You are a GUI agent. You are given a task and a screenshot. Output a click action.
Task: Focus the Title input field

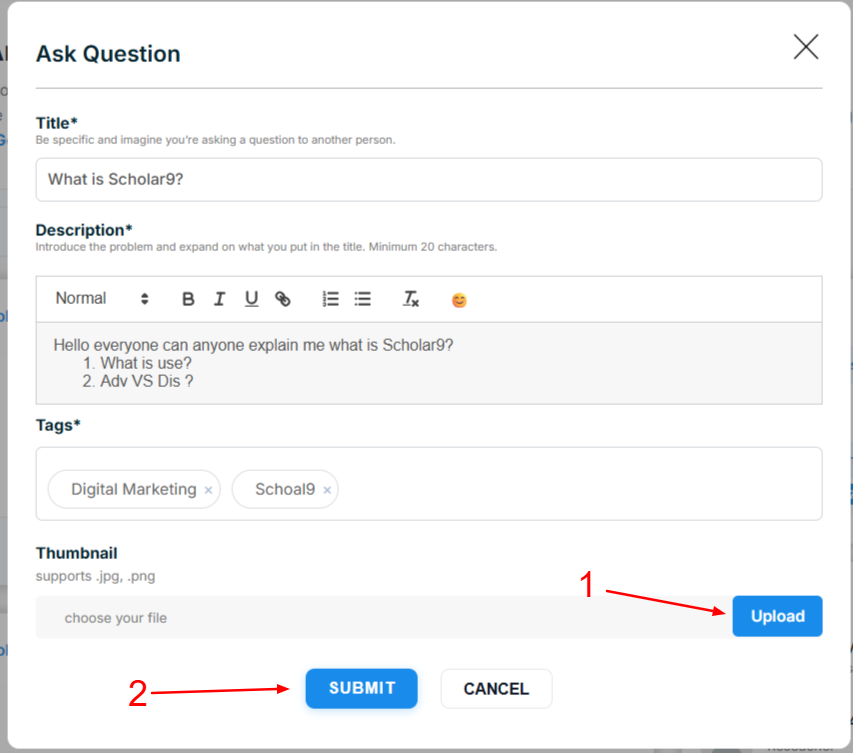pyautogui.click(x=429, y=180)
